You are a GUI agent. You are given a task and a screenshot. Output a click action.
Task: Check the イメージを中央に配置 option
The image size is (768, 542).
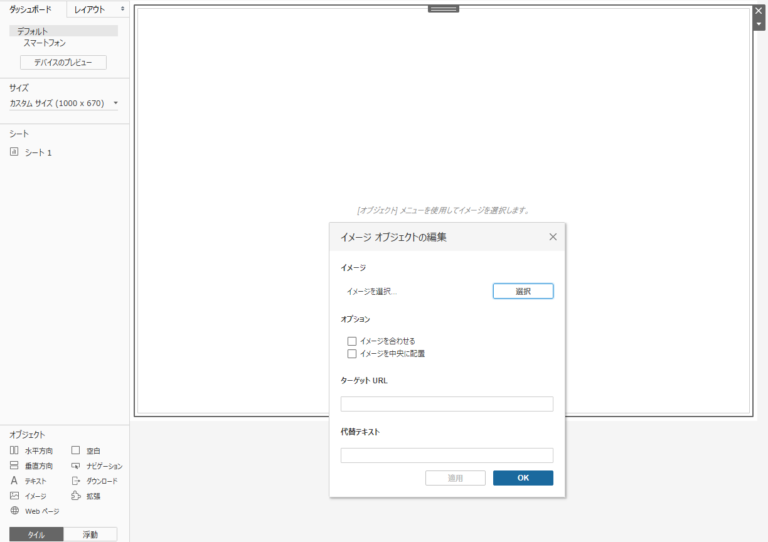pos(352,353)
